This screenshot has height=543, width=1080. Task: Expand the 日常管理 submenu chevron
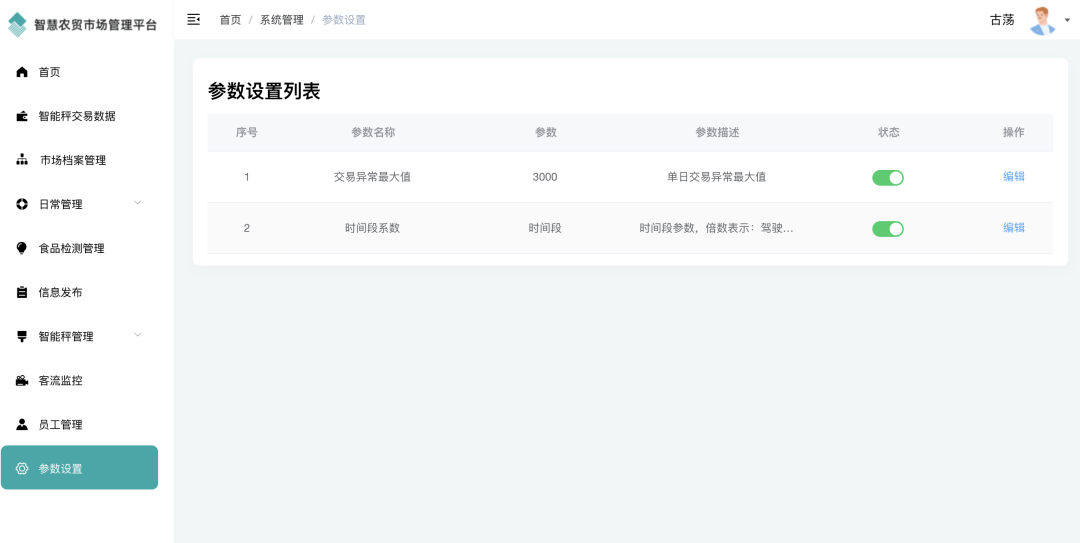coord(138,203)
